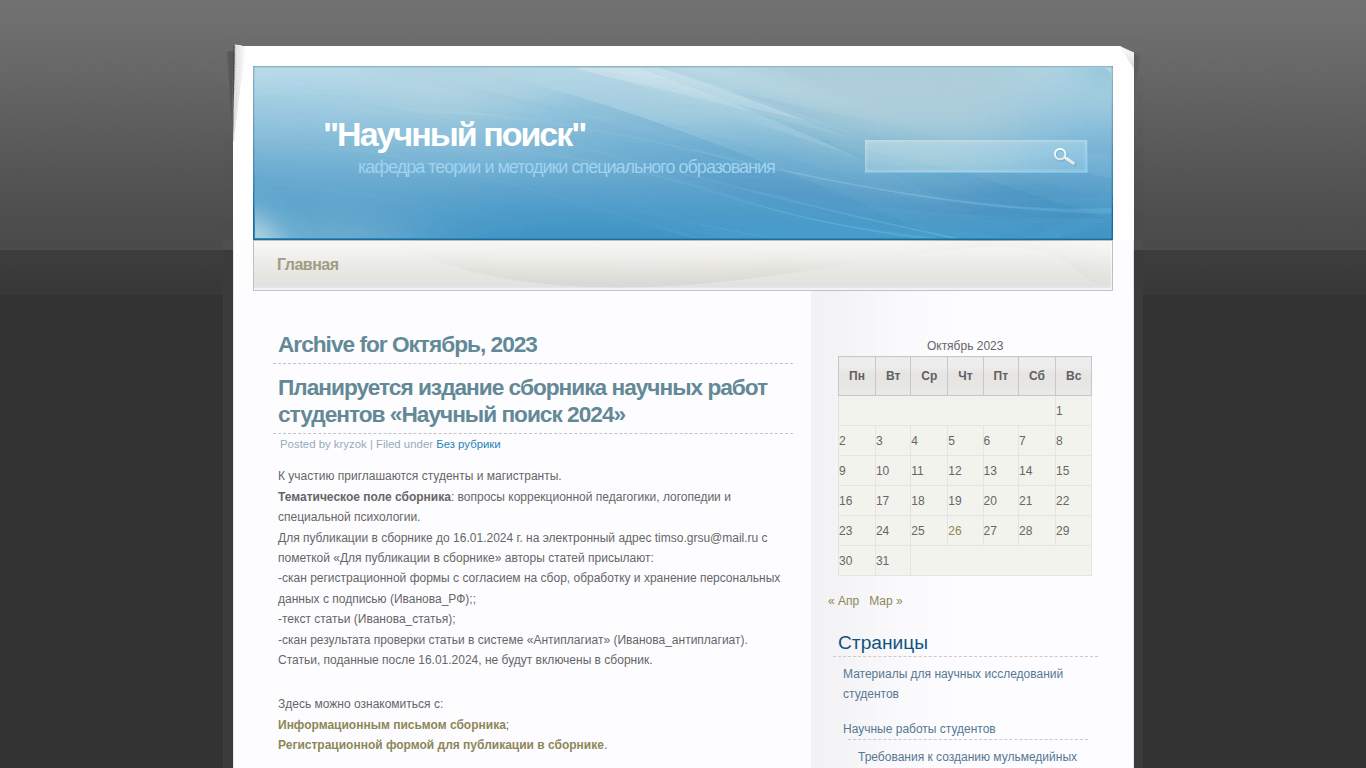Click the Posted by kryzok text
The image size is (1366, 768).
(323, 444)
